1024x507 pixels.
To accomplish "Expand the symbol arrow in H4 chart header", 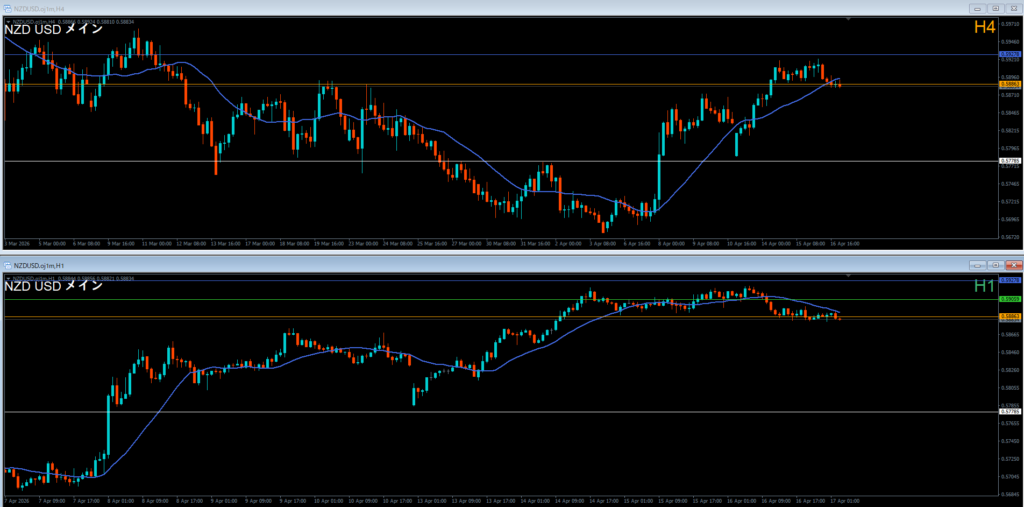I will coord(7,19).
